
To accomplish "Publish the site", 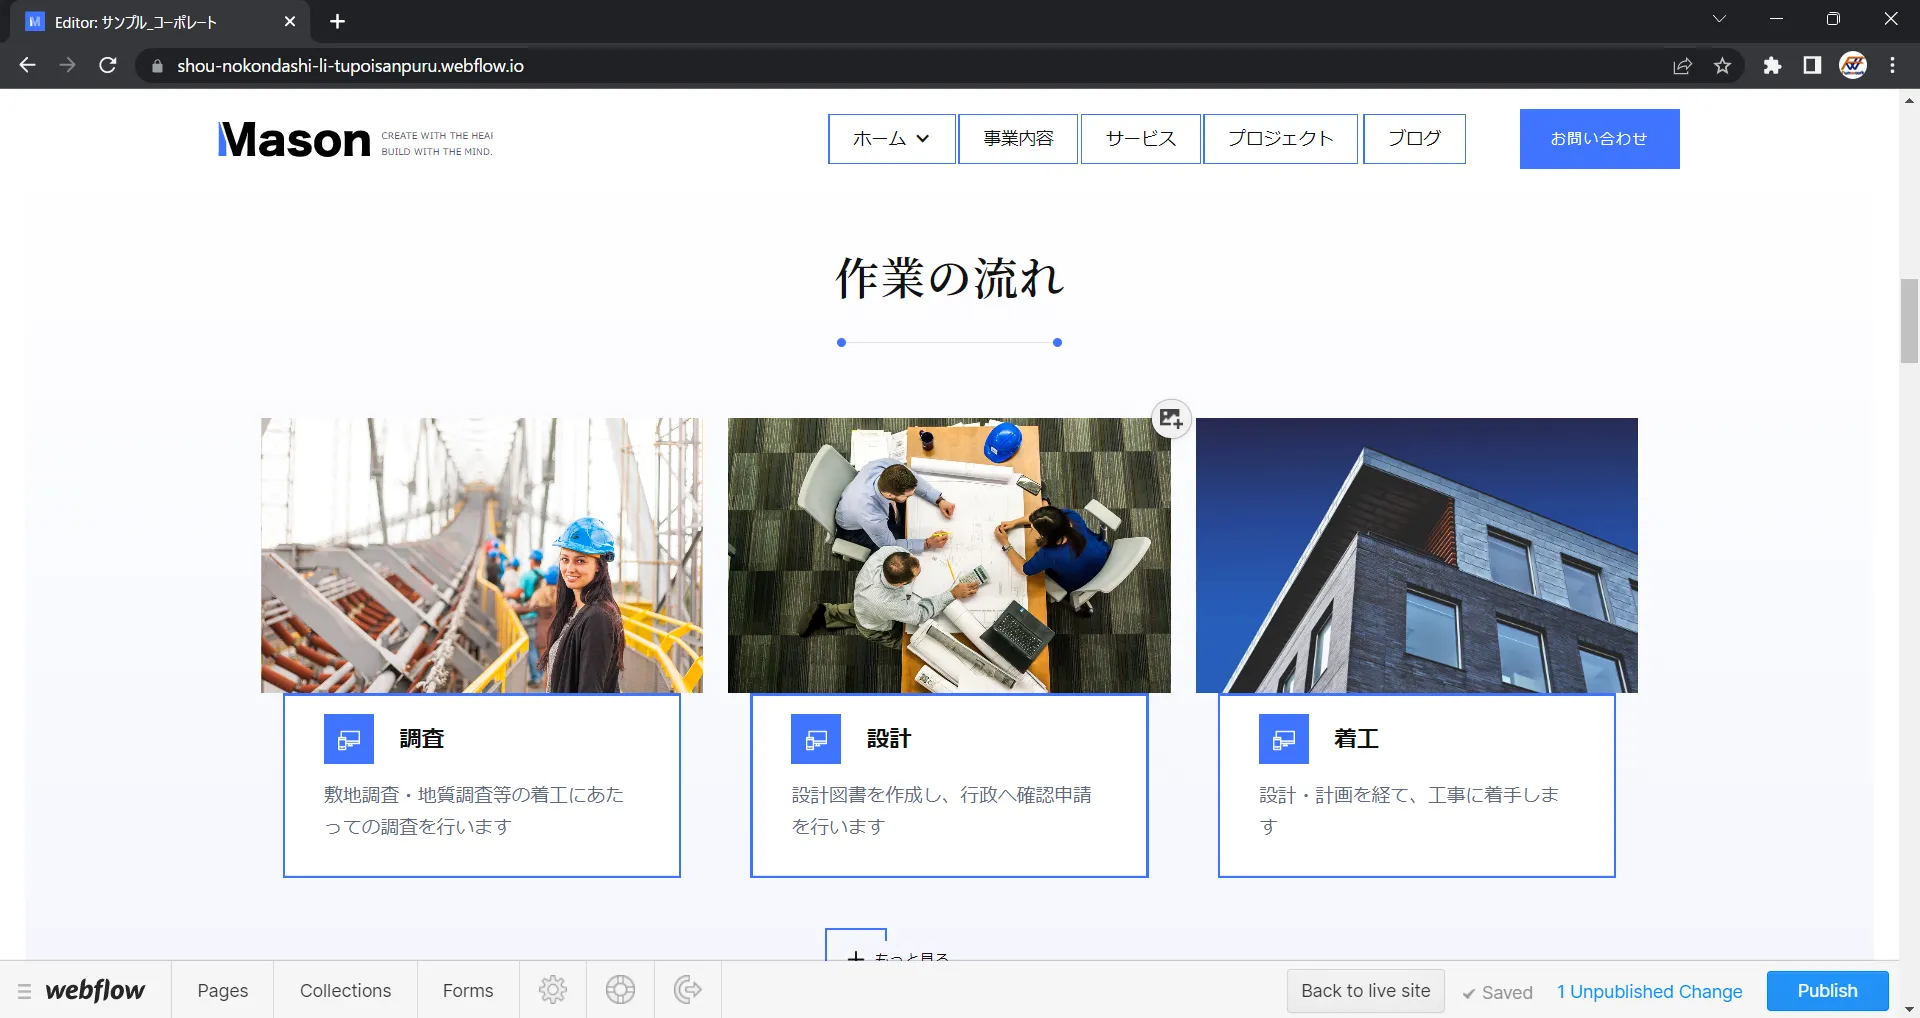I will pos(1826,990).
